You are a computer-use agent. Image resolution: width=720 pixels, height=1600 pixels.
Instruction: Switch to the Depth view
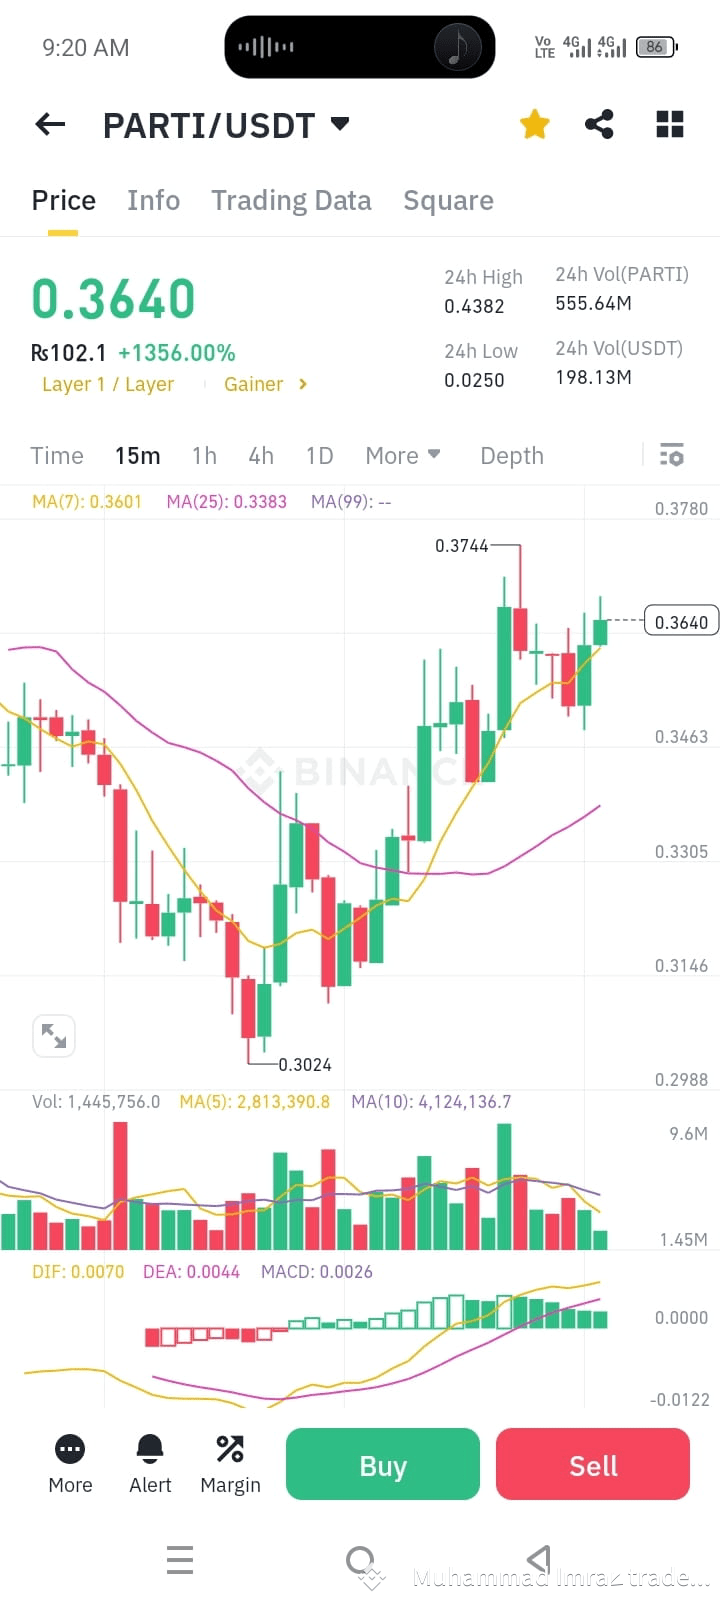point(511,455)
